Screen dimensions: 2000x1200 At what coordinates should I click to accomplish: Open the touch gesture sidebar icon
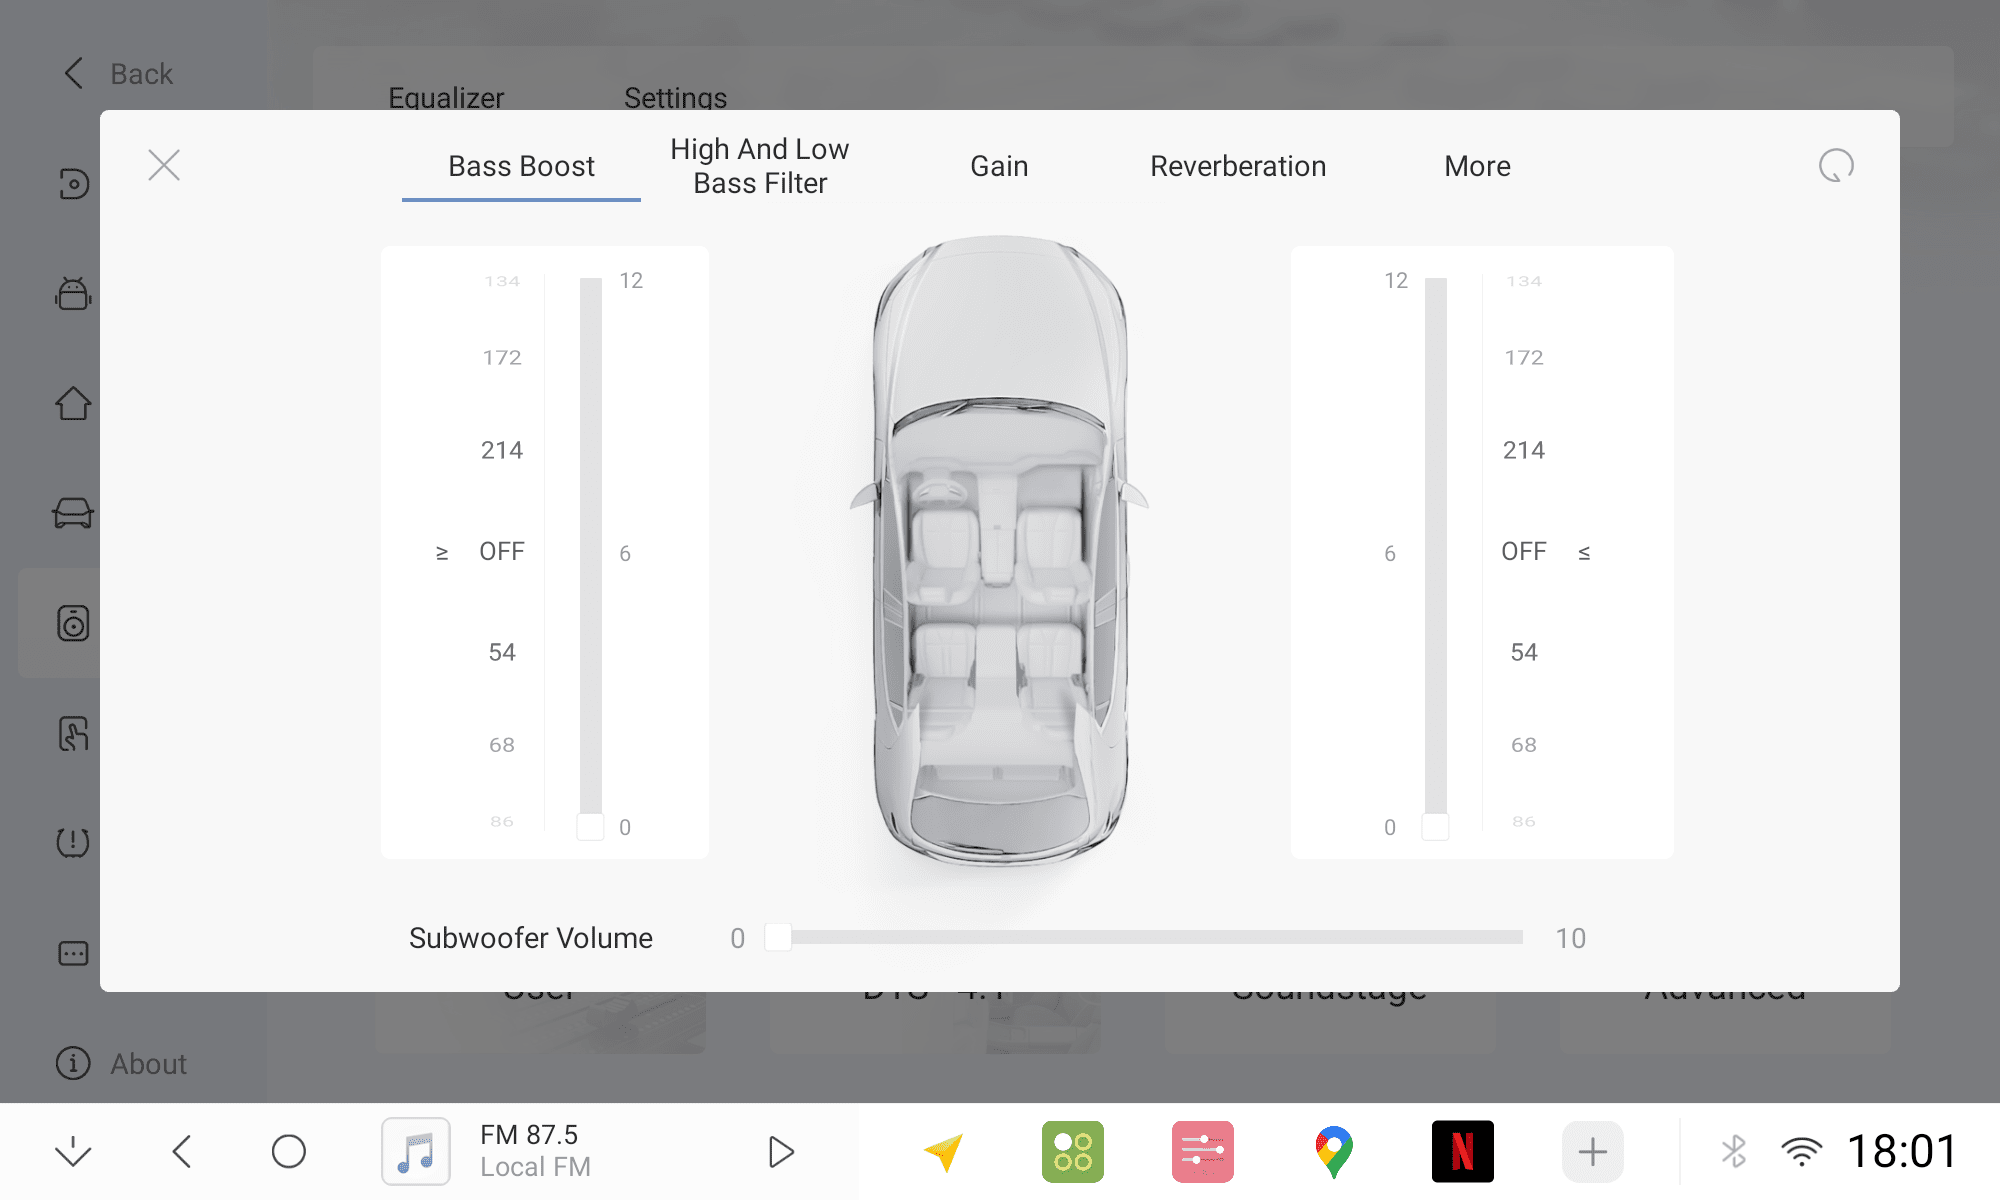click(73, 733)
